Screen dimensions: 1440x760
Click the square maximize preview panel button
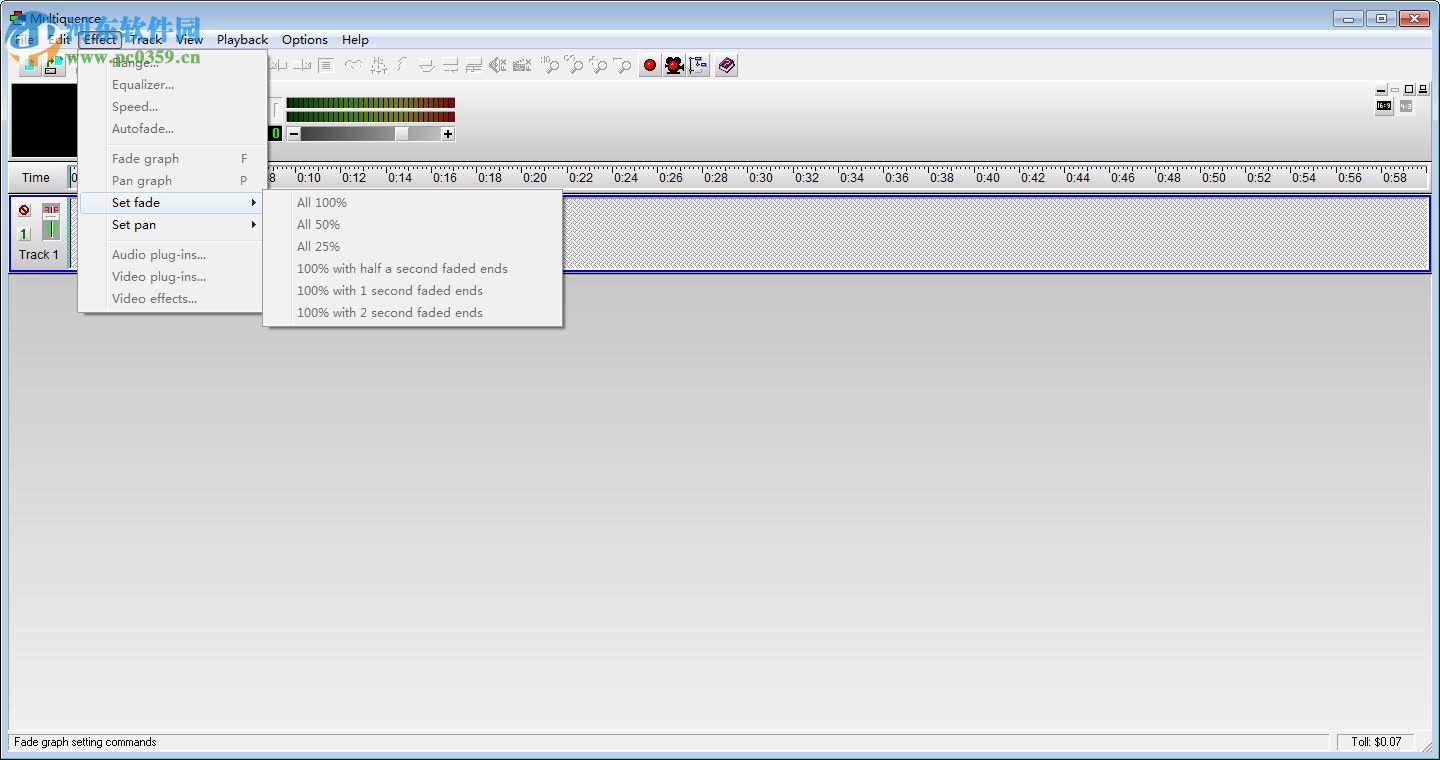click(x=1409, y=90)
